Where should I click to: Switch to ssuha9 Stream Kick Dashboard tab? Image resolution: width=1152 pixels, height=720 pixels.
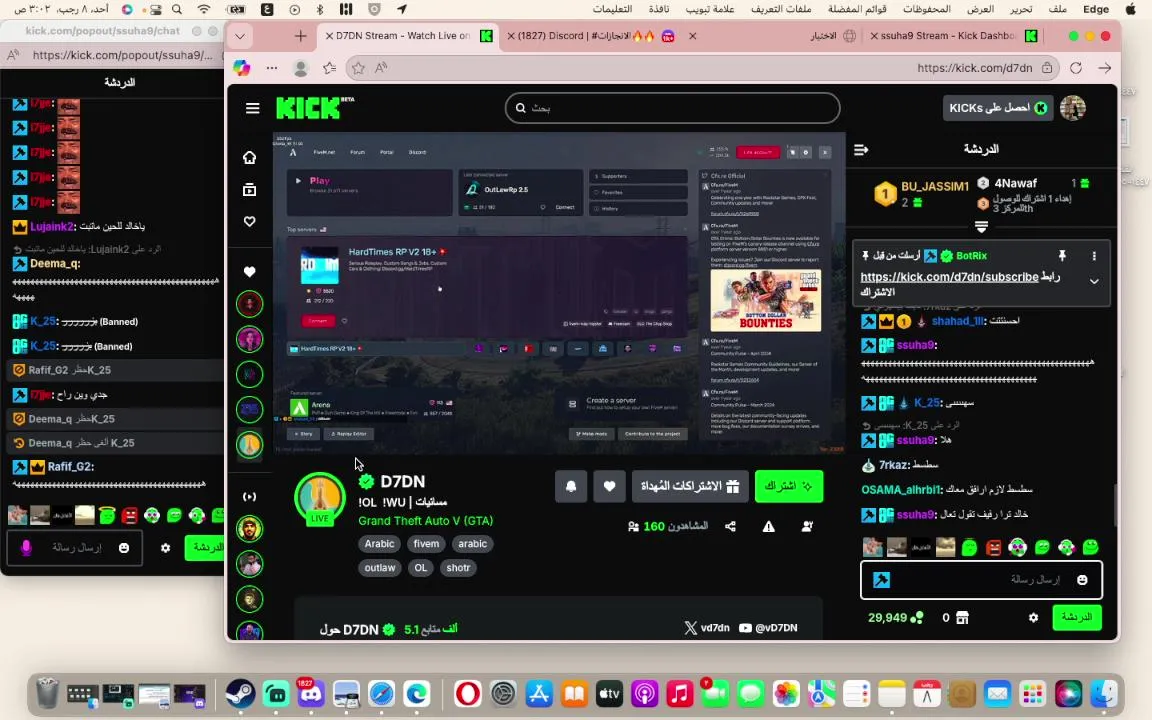point(954,35)
